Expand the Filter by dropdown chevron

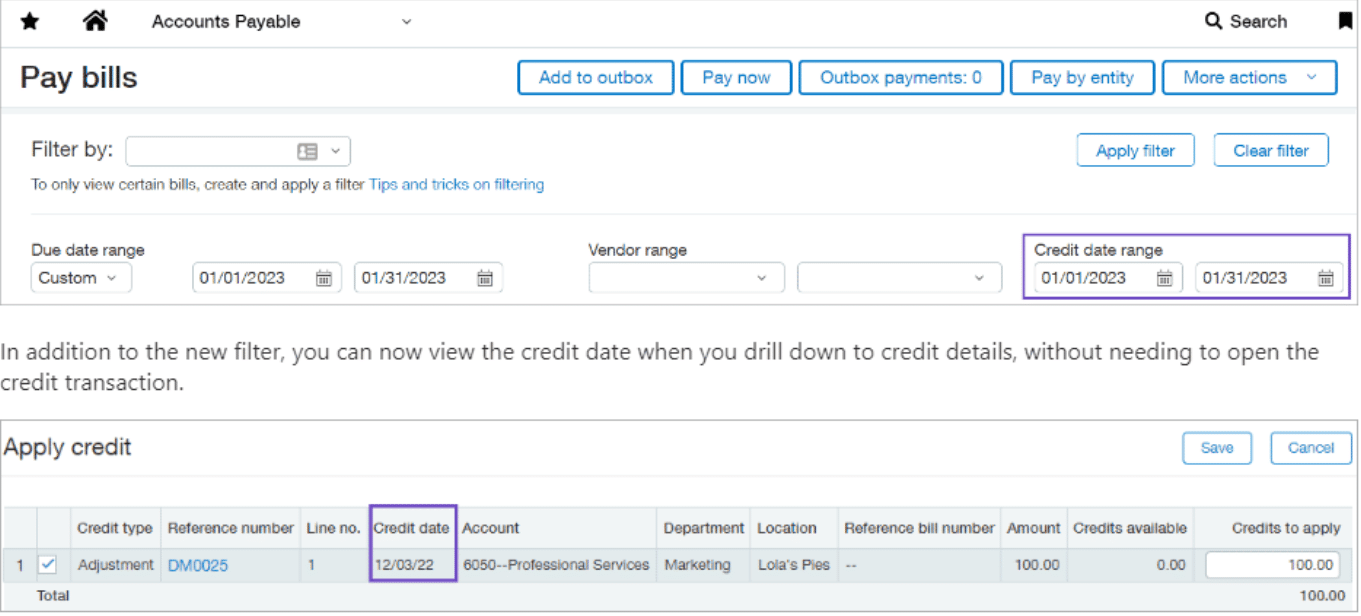click(335, 150)
